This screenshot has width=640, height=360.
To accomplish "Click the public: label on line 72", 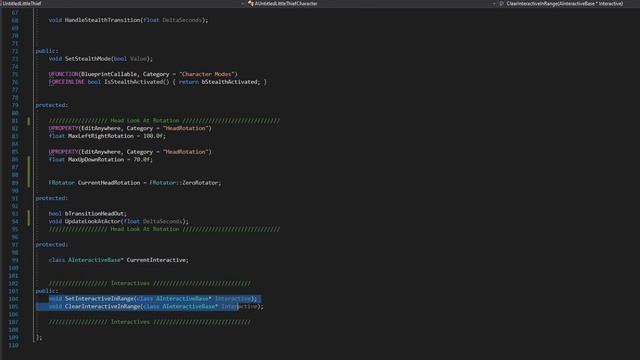I will (47, 51).
